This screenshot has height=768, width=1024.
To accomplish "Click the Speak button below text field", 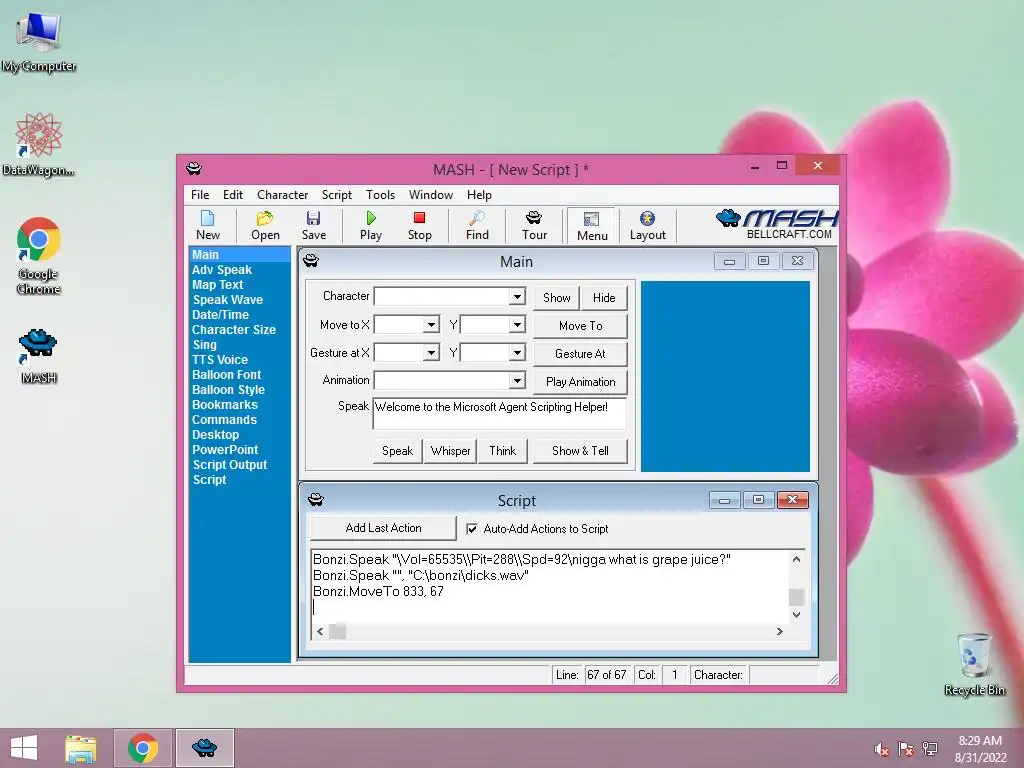I will point(397,451).
